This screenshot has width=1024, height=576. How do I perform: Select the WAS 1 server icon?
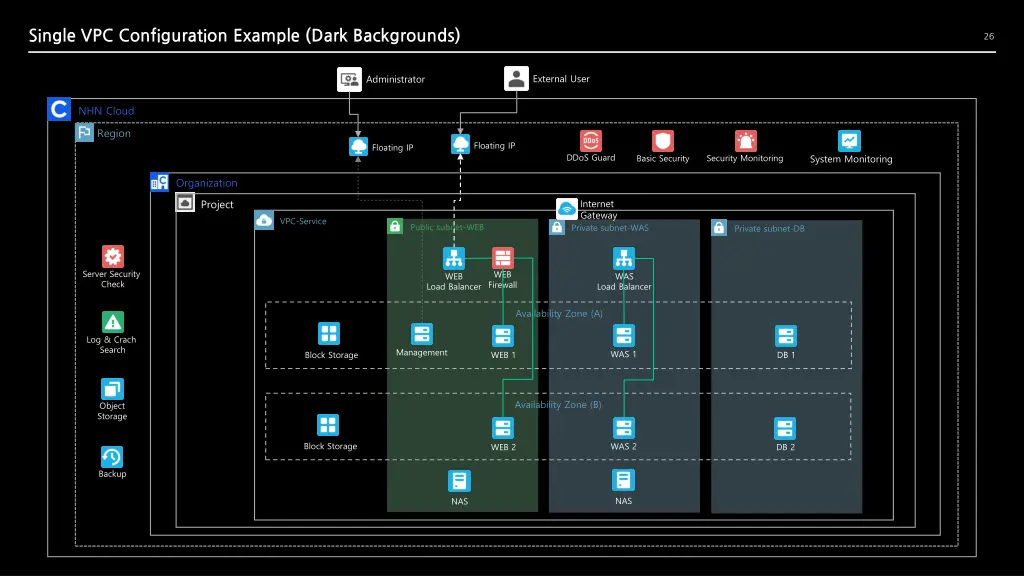pos(624,336)
